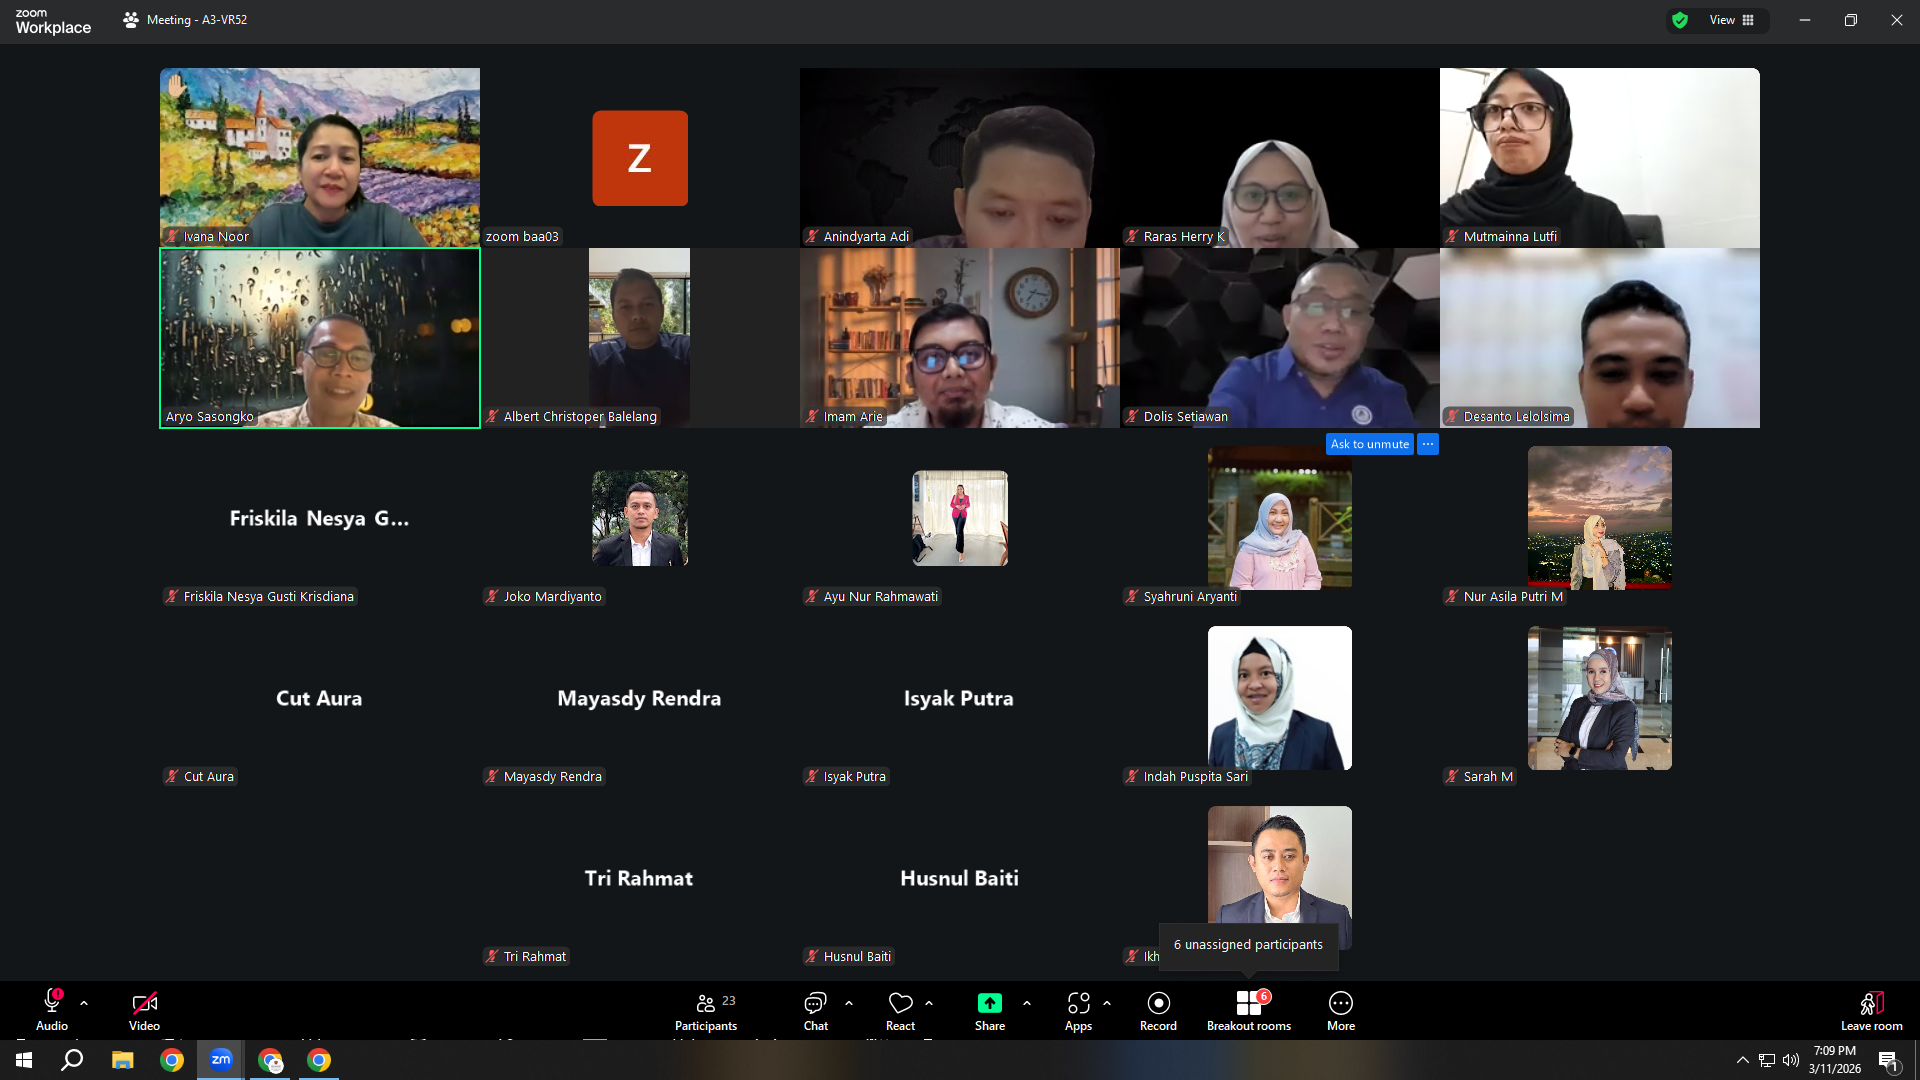Expand the Audio options arrow
Viewport: 1920px width, 1080px height.
(84, 1003)
